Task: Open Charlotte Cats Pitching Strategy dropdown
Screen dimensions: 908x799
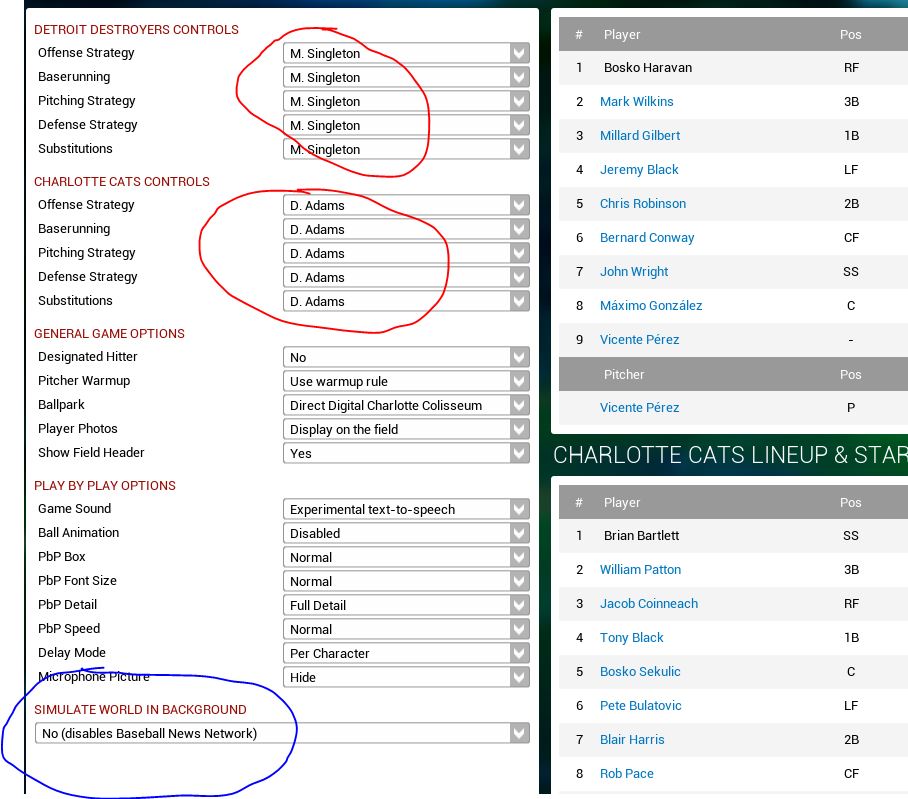Action: click(x=406, y=254)
